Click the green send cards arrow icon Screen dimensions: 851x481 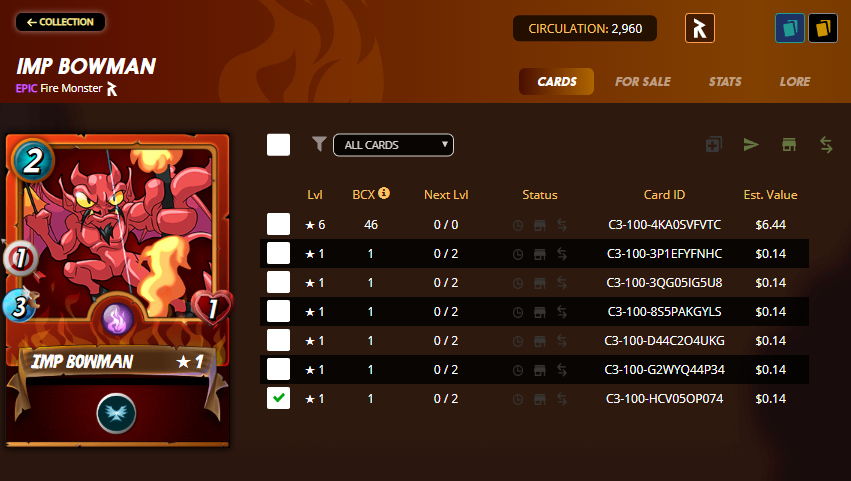751,144
